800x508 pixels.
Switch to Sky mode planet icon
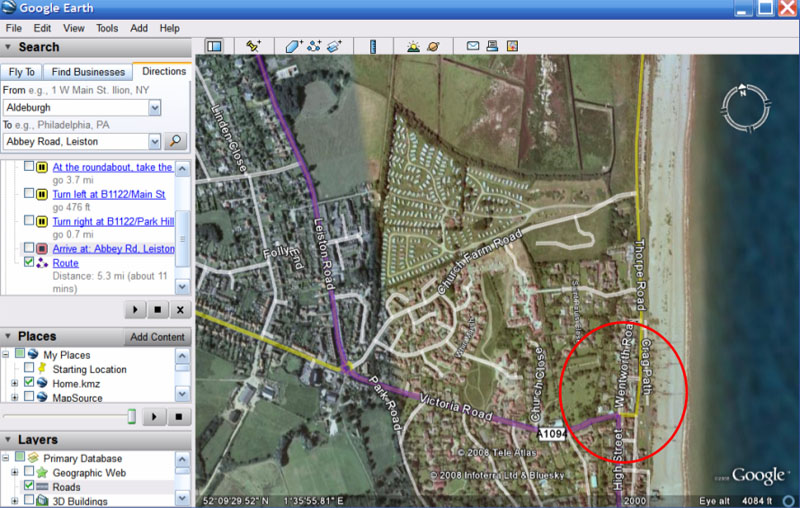(433, 47)
